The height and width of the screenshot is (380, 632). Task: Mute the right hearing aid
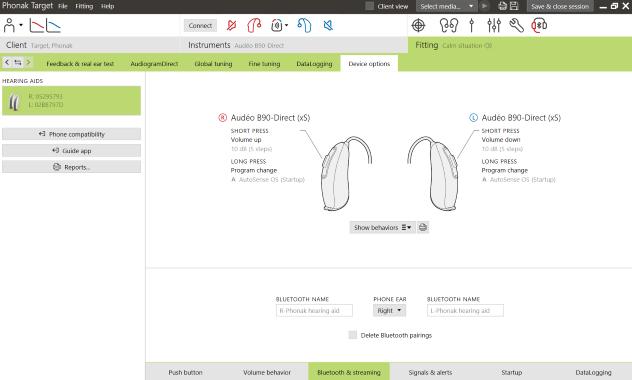(232, 25)
